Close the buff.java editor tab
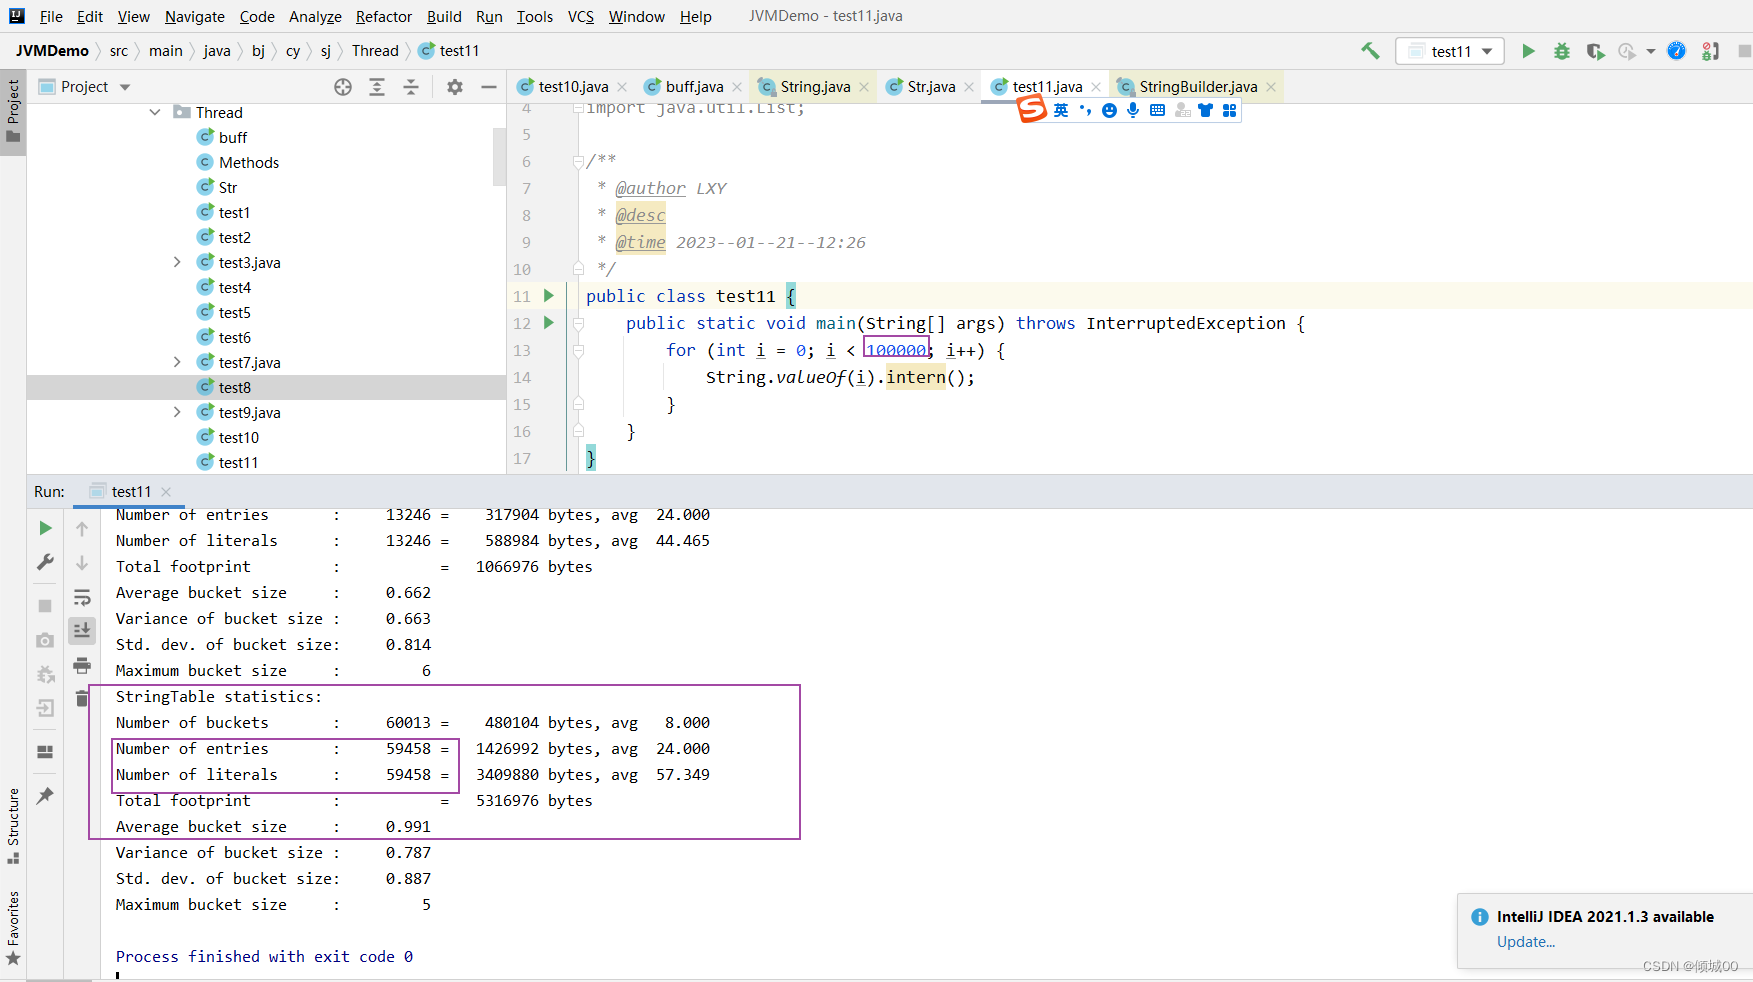The image size is (1753, 982). click(x=737, y=87)
